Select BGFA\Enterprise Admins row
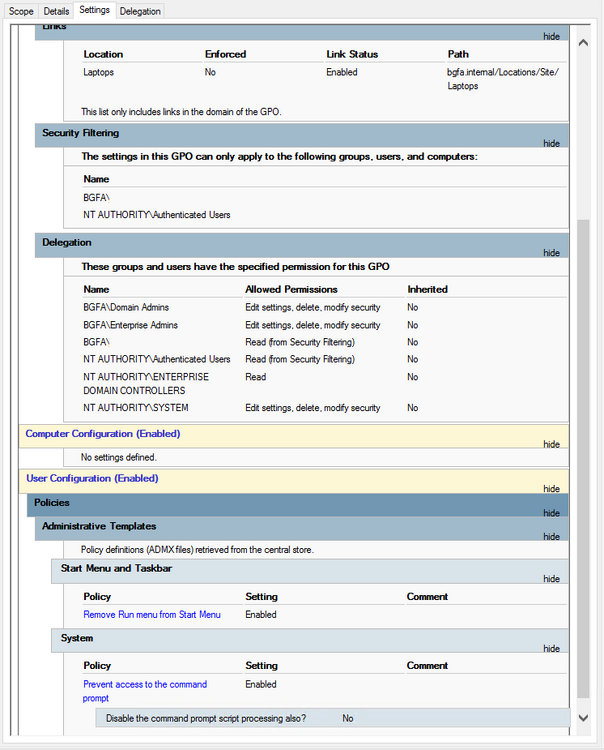 click(324, 325)
